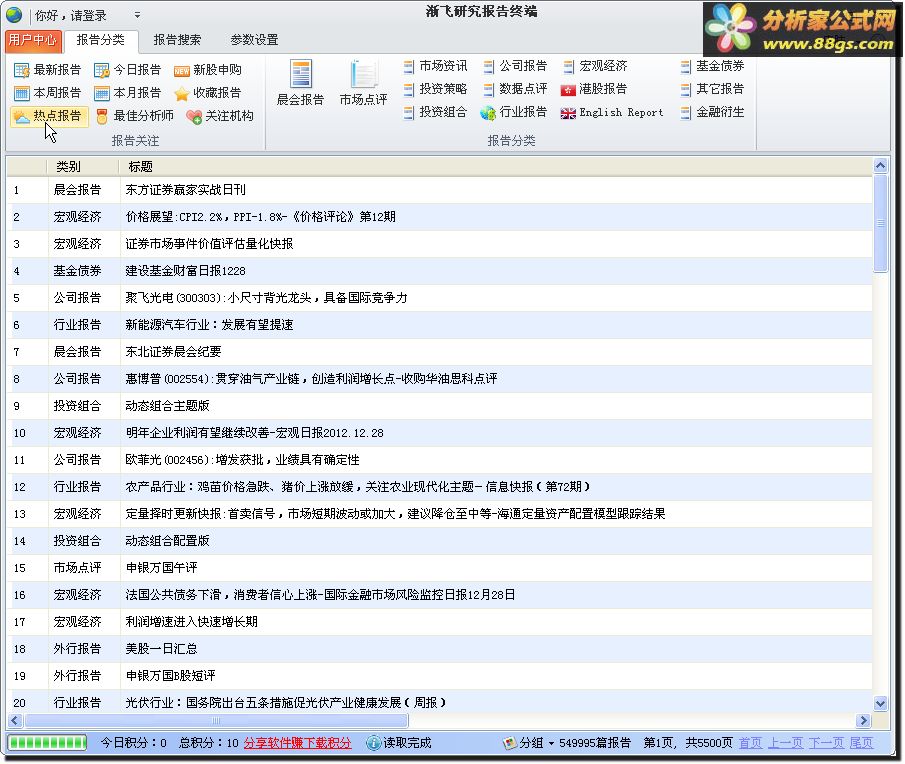Select row 利润增速进入快速增长期
Viewport: 905px width, 764px height.
[x=440, y=622]
